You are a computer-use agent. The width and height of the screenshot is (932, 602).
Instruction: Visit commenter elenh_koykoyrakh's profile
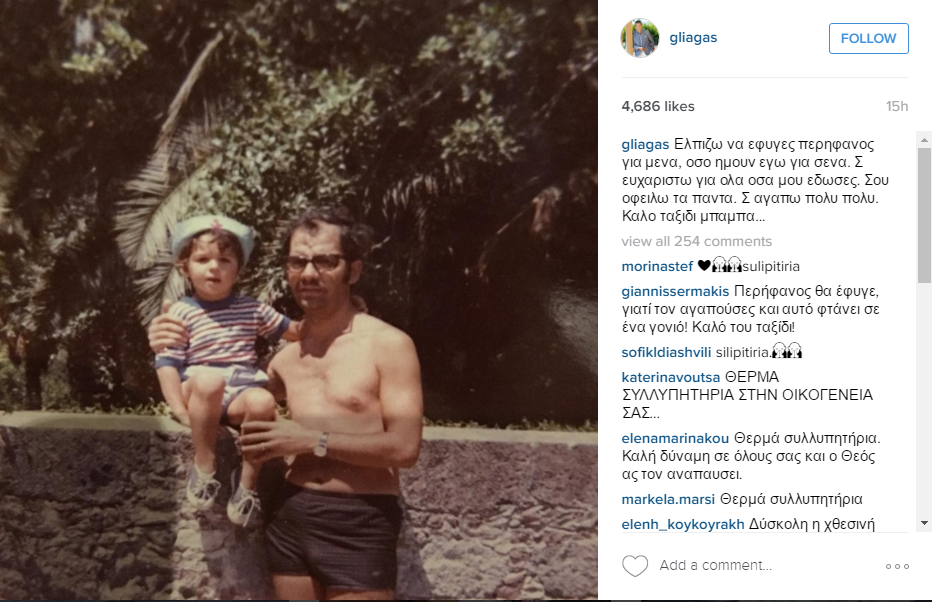tap(682, 524)
